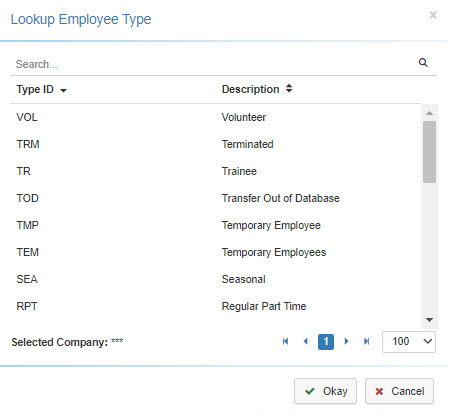Image resolution: width=449 pixels, height=415 pixels.
Task: Pick the RPT Regular Part Time row
Action: 215,306
